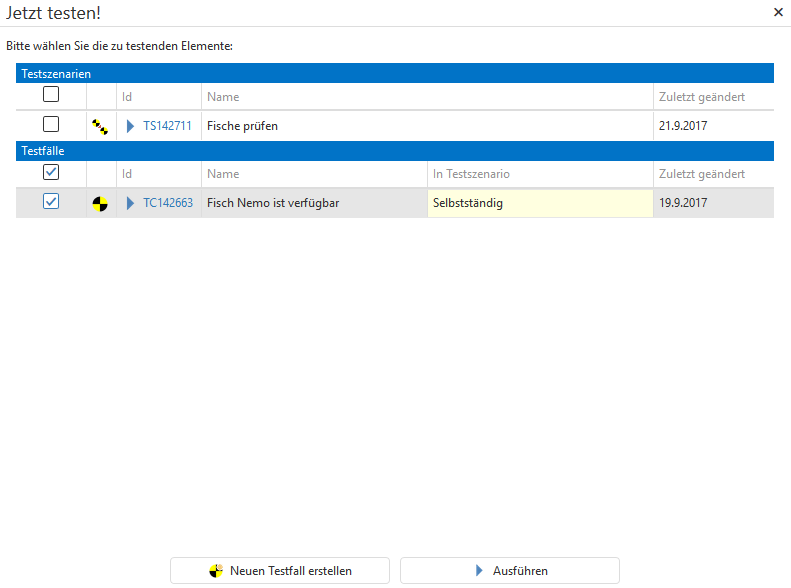Toggle the select-all checkbox for Testfälle
791x588 pixels.
[x=51, y=172]
